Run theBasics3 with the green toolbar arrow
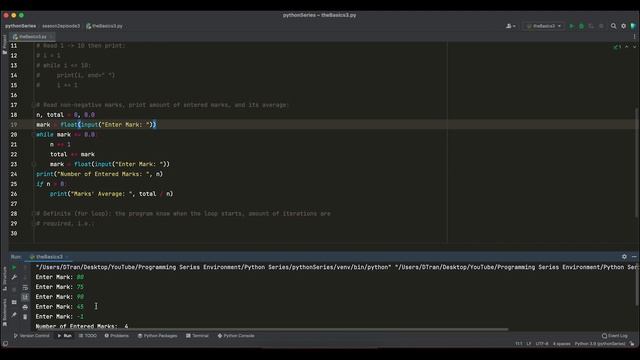This screenshot has height=360, width=640. [x=571, y=26]
